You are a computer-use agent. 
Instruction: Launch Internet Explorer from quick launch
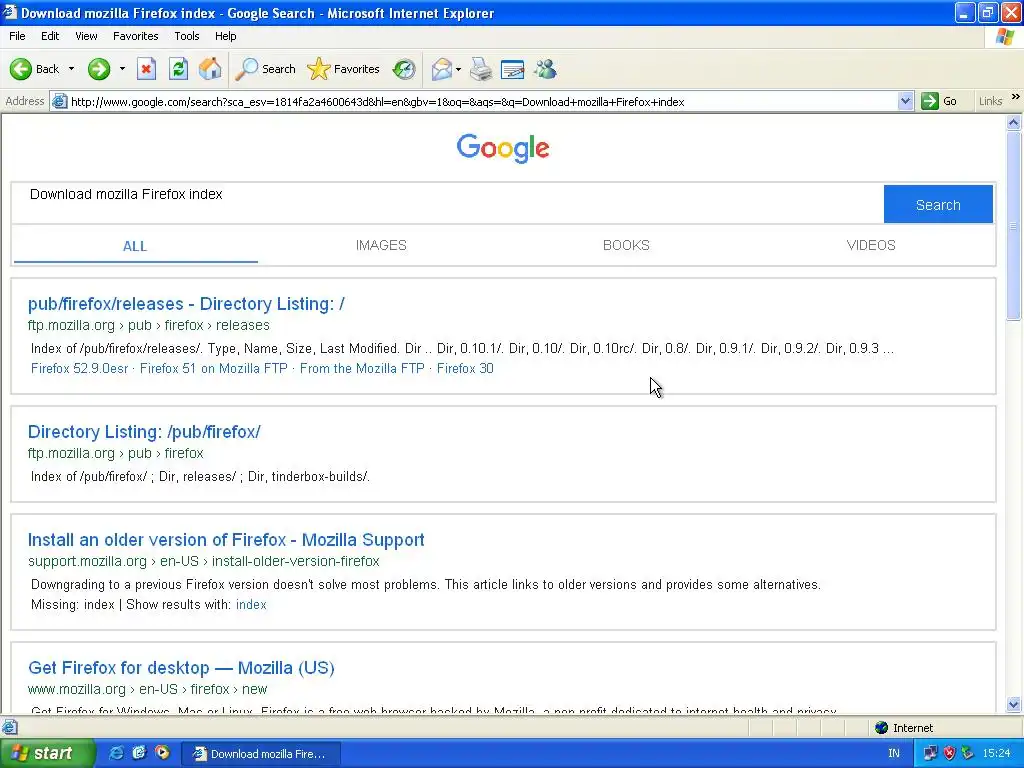[116, 753]
